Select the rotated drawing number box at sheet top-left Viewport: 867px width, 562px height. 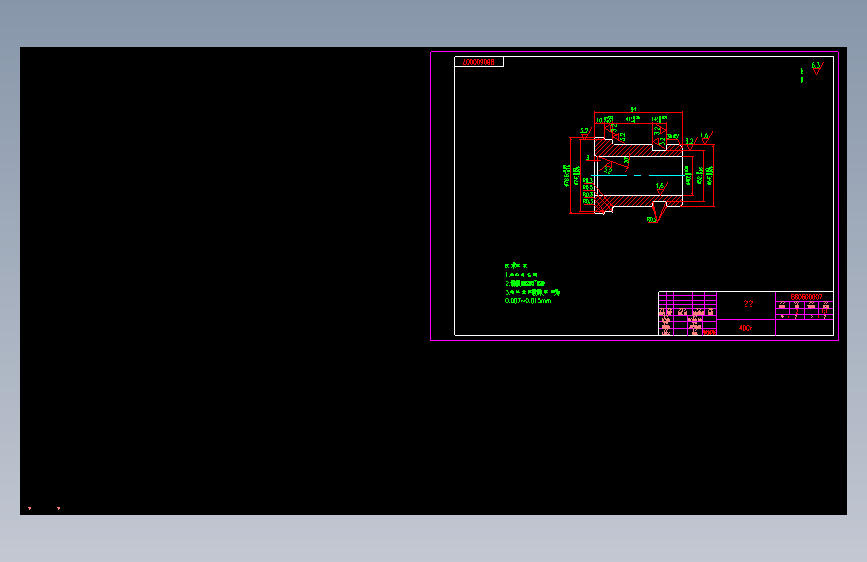(479, 62)
